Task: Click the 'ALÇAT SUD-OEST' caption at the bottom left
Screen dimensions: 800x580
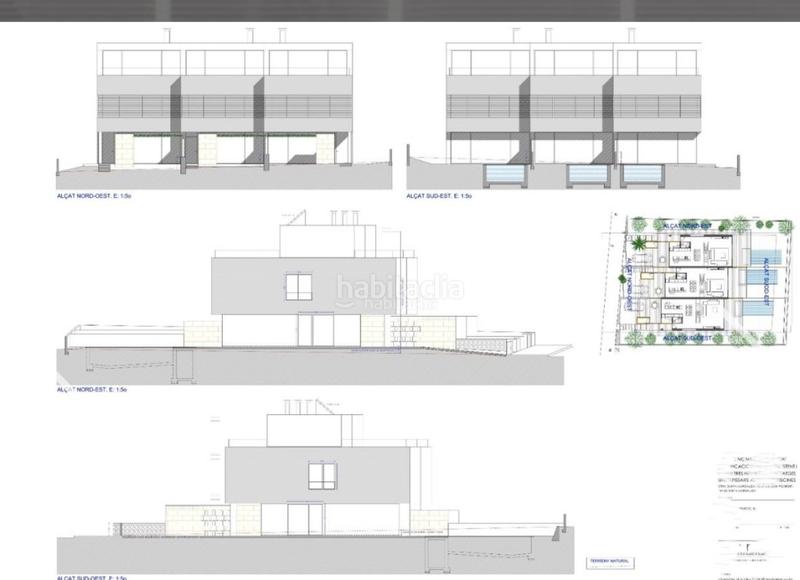Action: click(x=93, y=577)
